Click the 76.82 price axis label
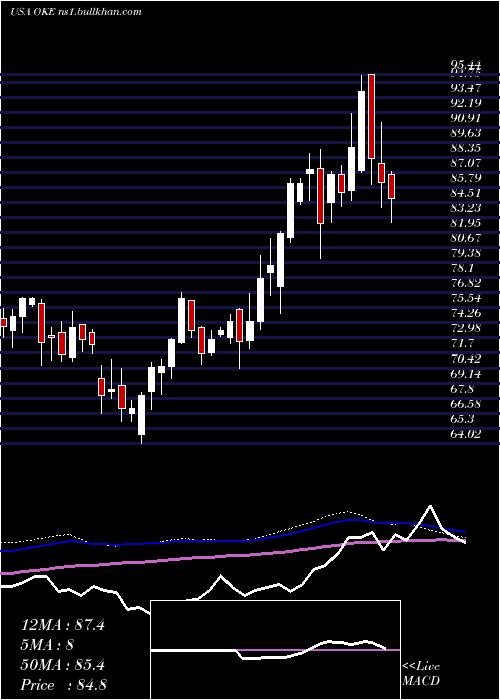Image resolution: width=500 pixels, height=700 pixels. click(x=466, y=283)
